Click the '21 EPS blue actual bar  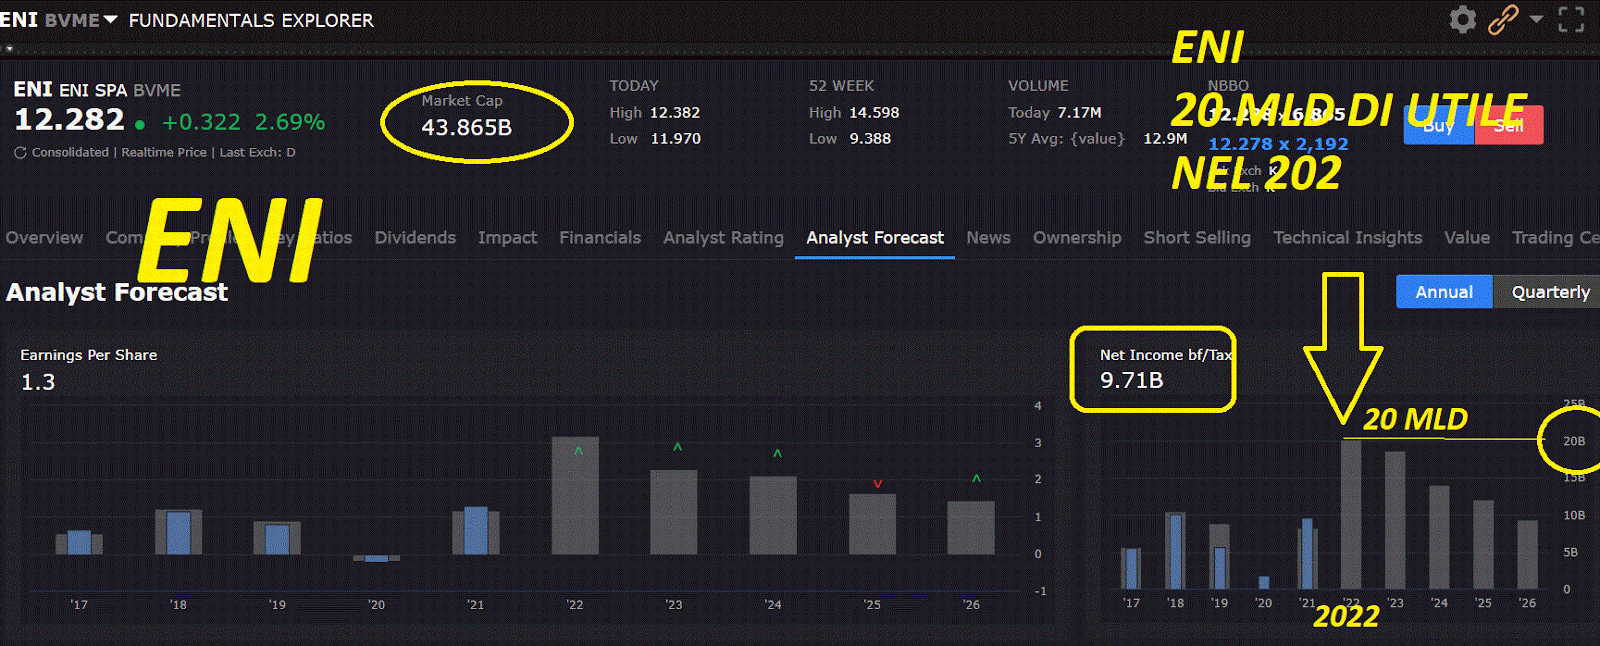(x=476, y=531)
